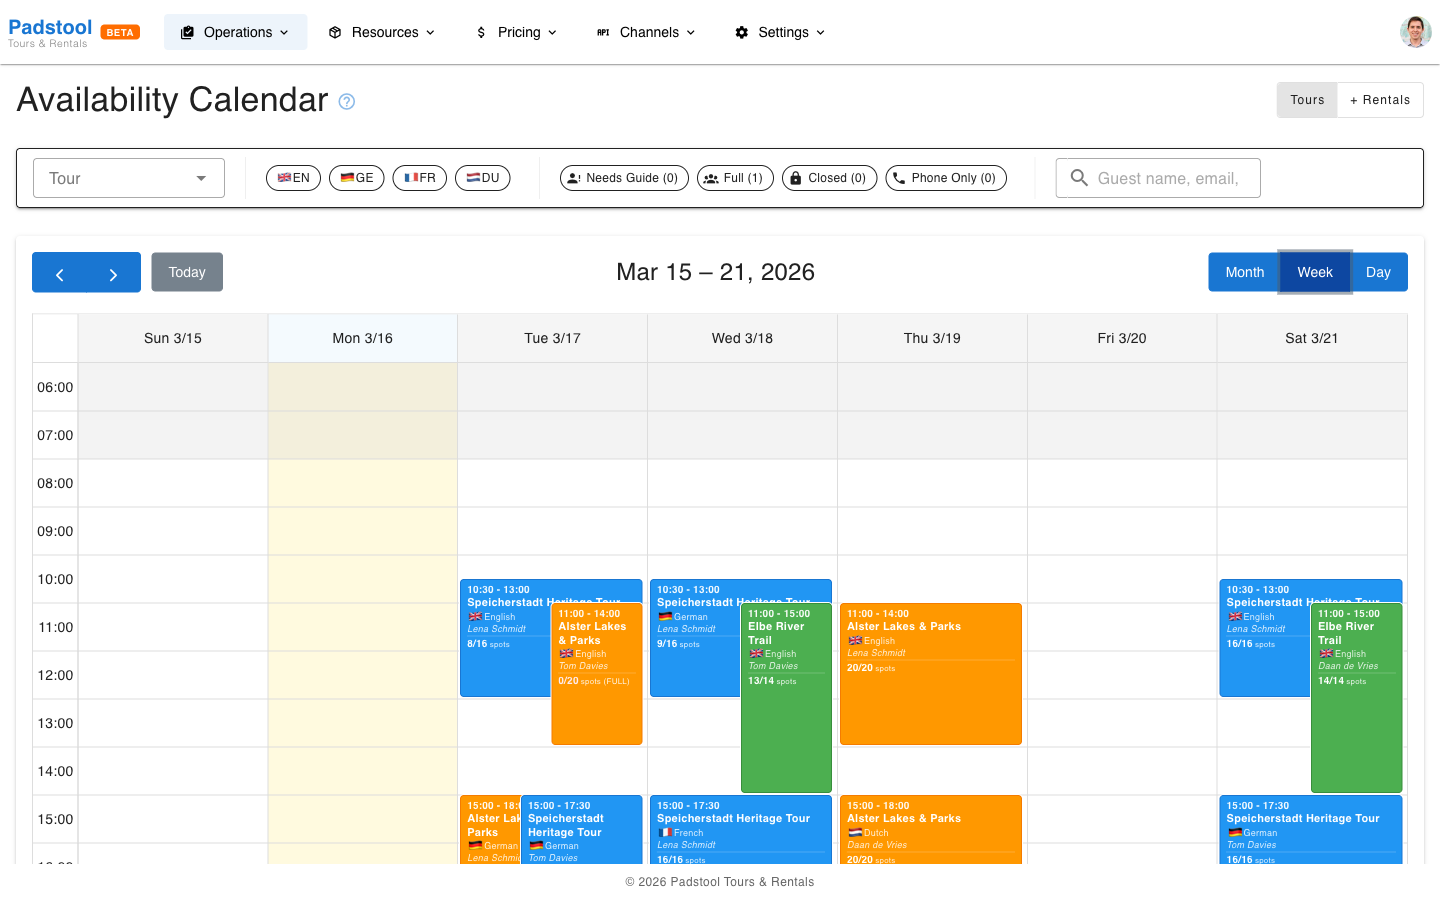Click the Sat 3/21 column header

tap(1312, 338)
